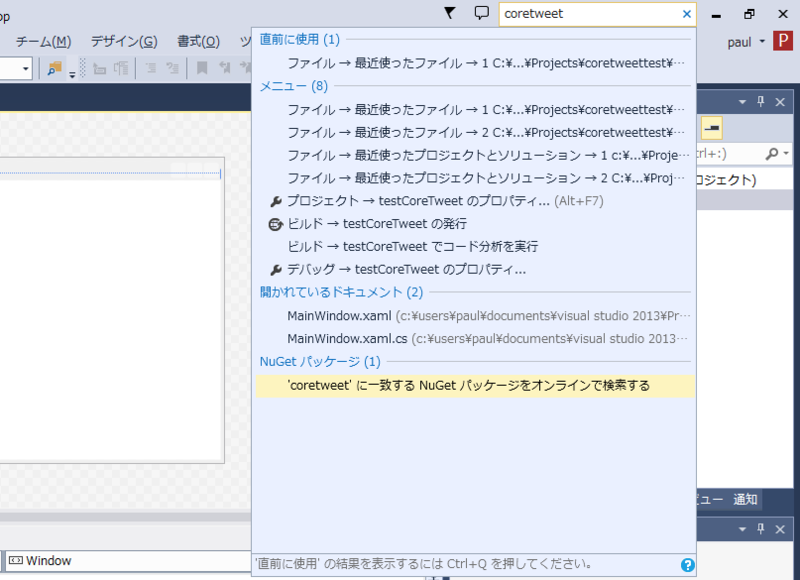Click the help question-mark icon at the bottom
800x580 pixels.
coord(687,564)
